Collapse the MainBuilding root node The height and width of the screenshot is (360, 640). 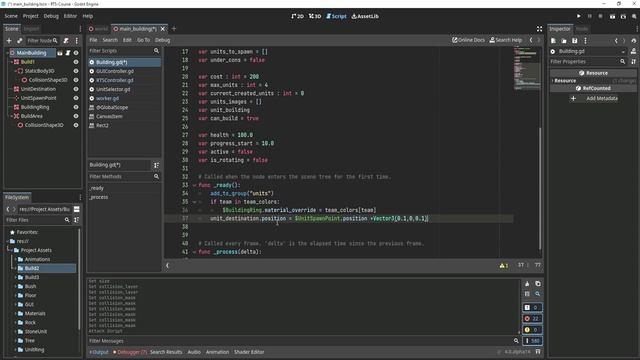pos(7,53)
